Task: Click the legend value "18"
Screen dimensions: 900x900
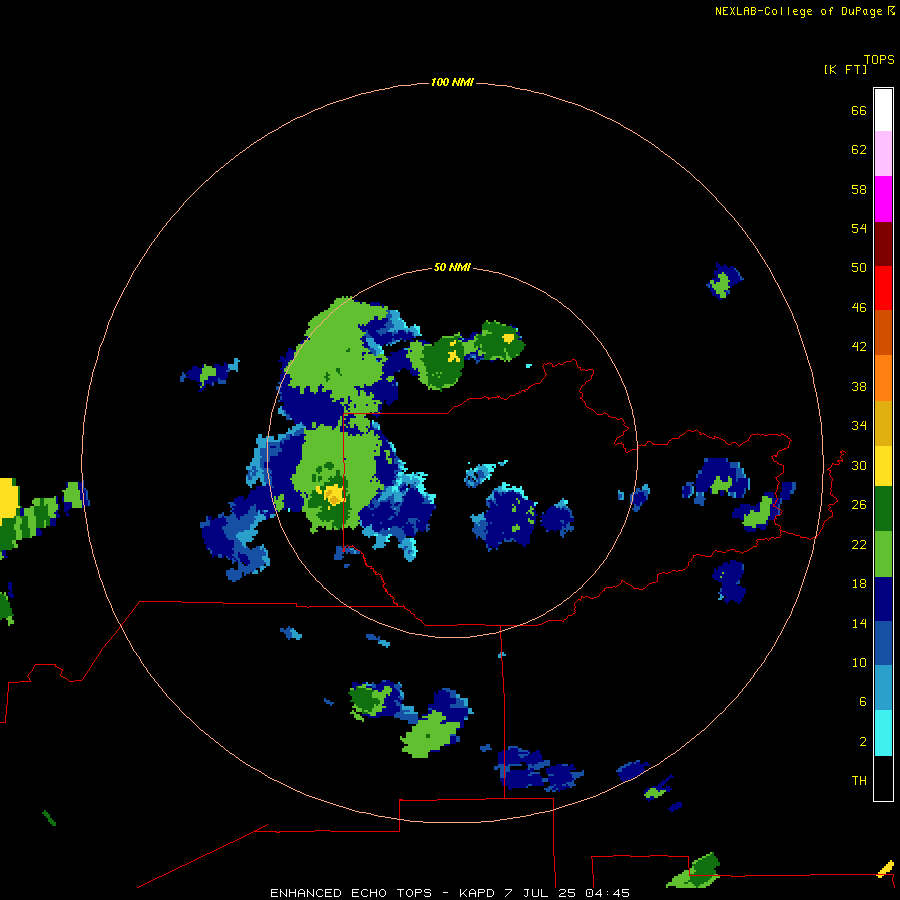Action: point(859,583)
